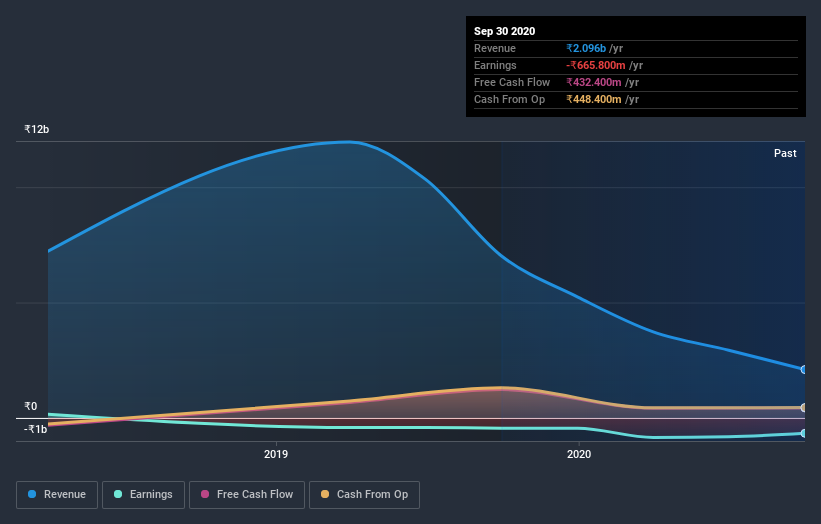Click the -₹1b y-axis label

point(36,429)
